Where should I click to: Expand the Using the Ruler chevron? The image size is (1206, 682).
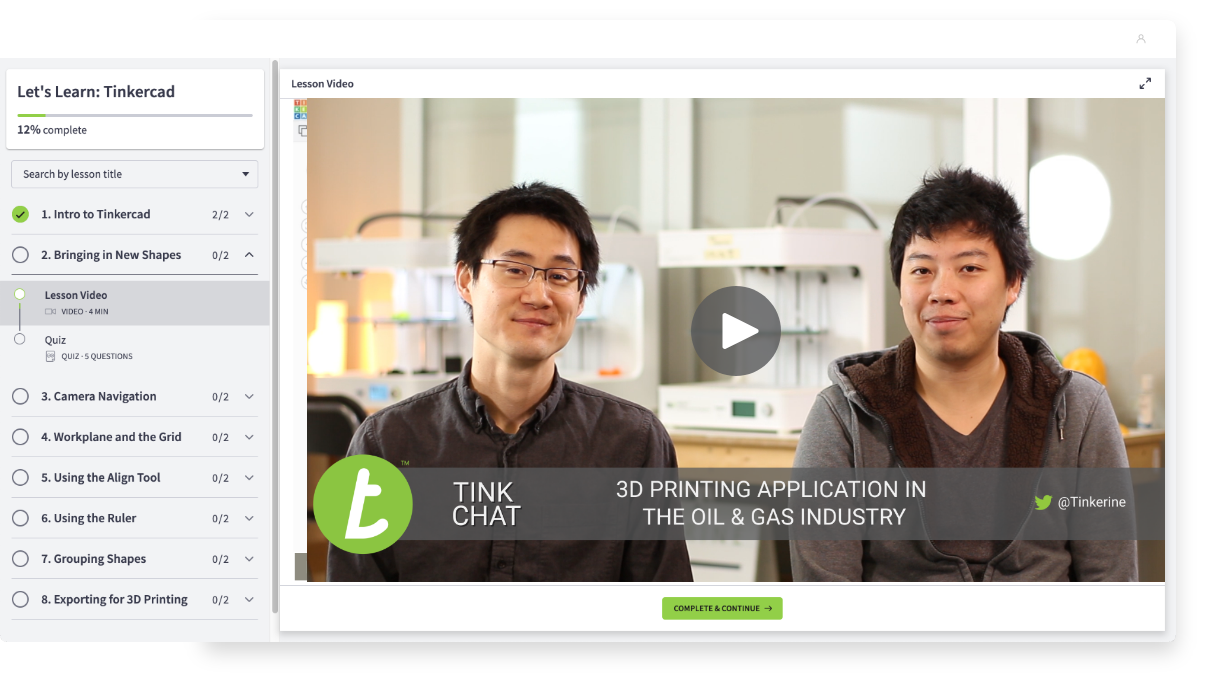click(x=249, y=518)
